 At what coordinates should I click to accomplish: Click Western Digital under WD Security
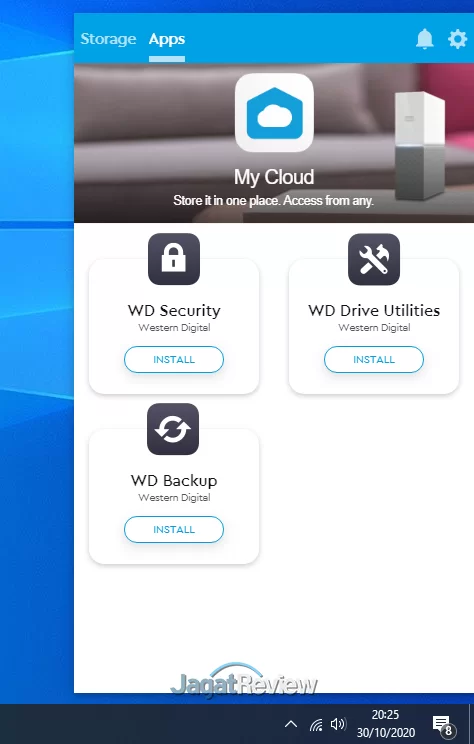coord(174,327)
